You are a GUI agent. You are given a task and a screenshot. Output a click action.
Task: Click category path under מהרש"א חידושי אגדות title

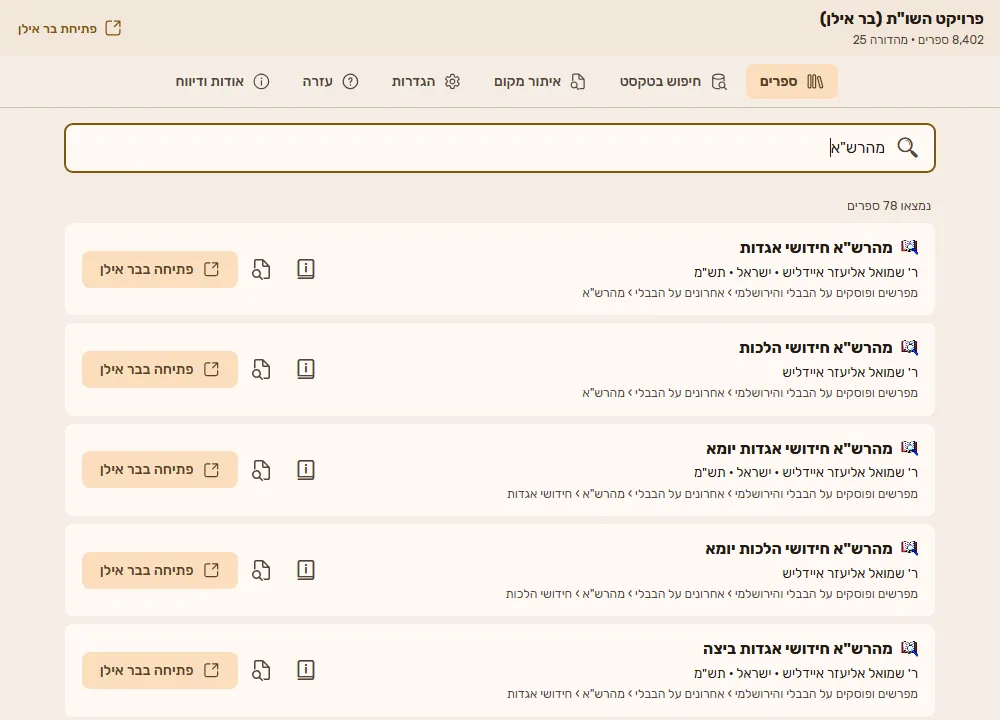[x=750, y=293]
